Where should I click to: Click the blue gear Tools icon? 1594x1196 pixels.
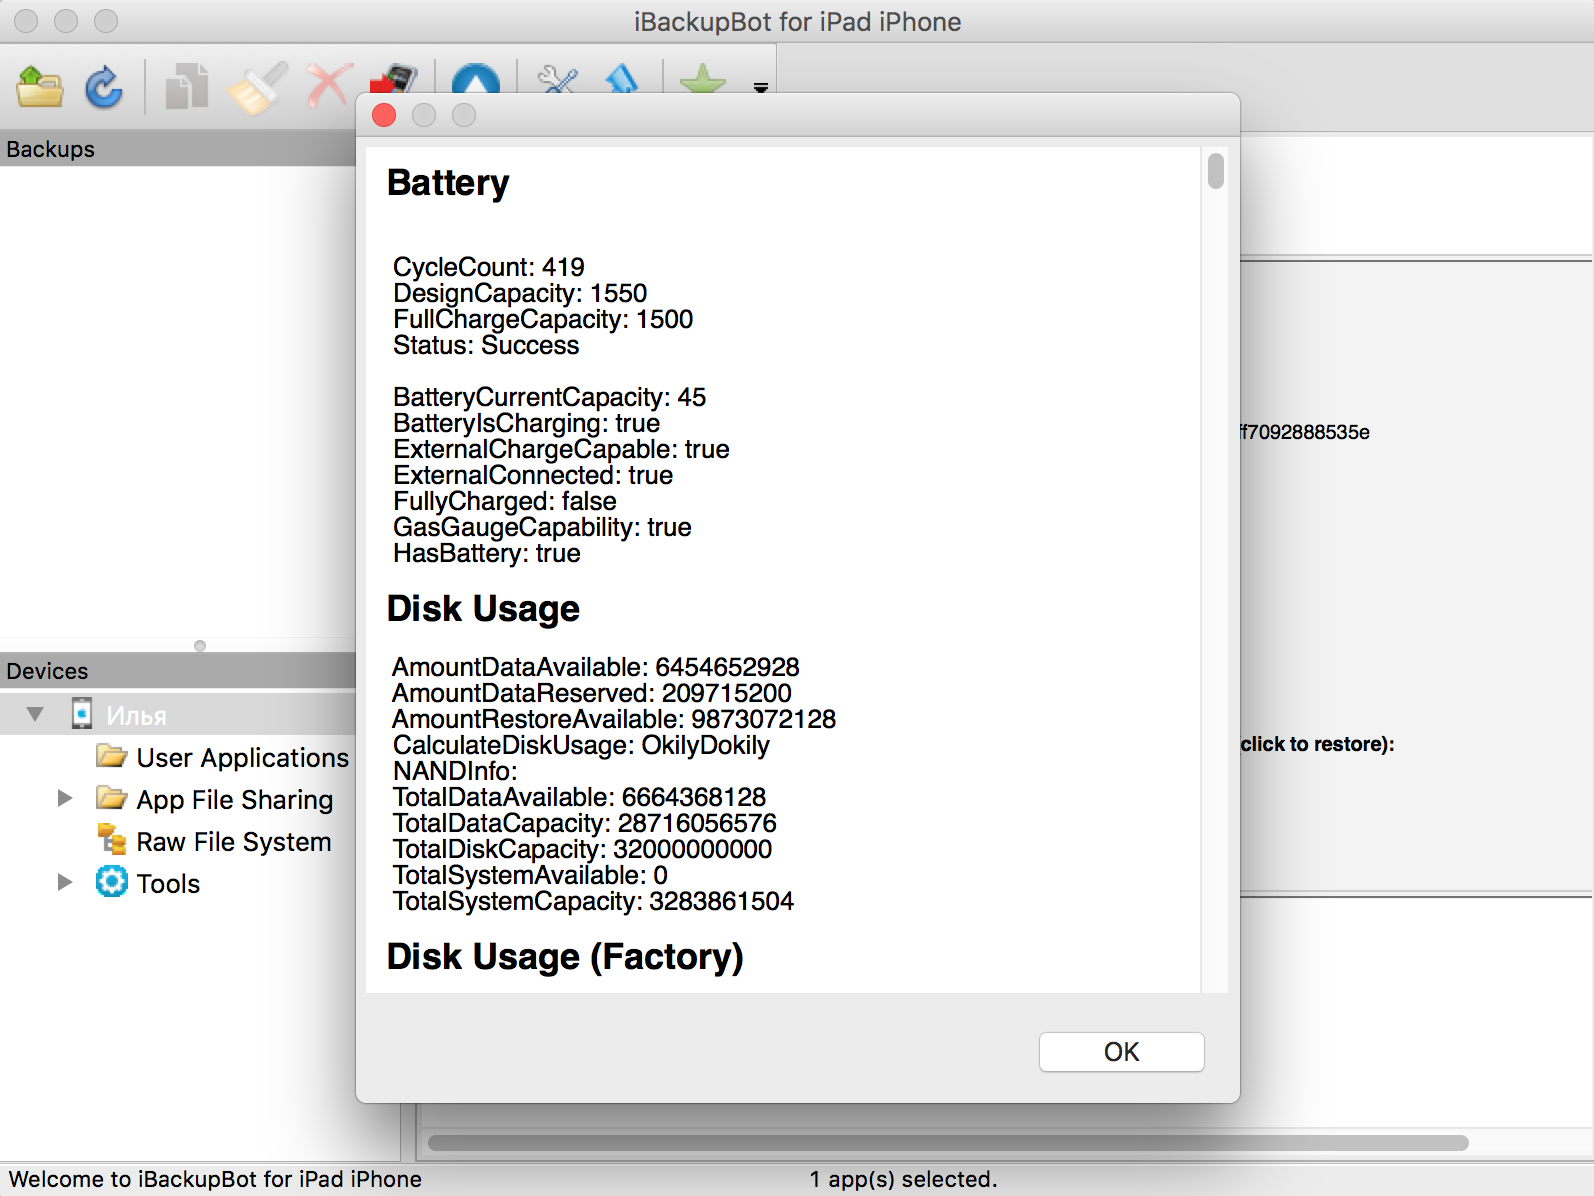(112, 881)
